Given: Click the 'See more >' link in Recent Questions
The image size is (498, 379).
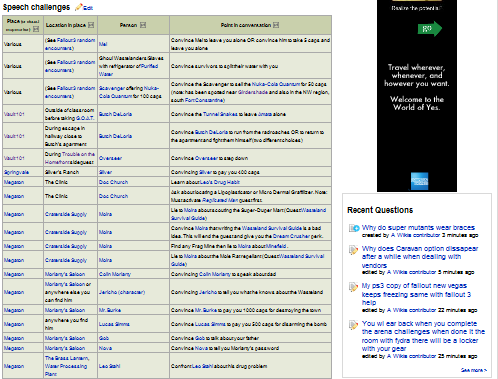Looking at the screenshot, I should pos(474,370).
